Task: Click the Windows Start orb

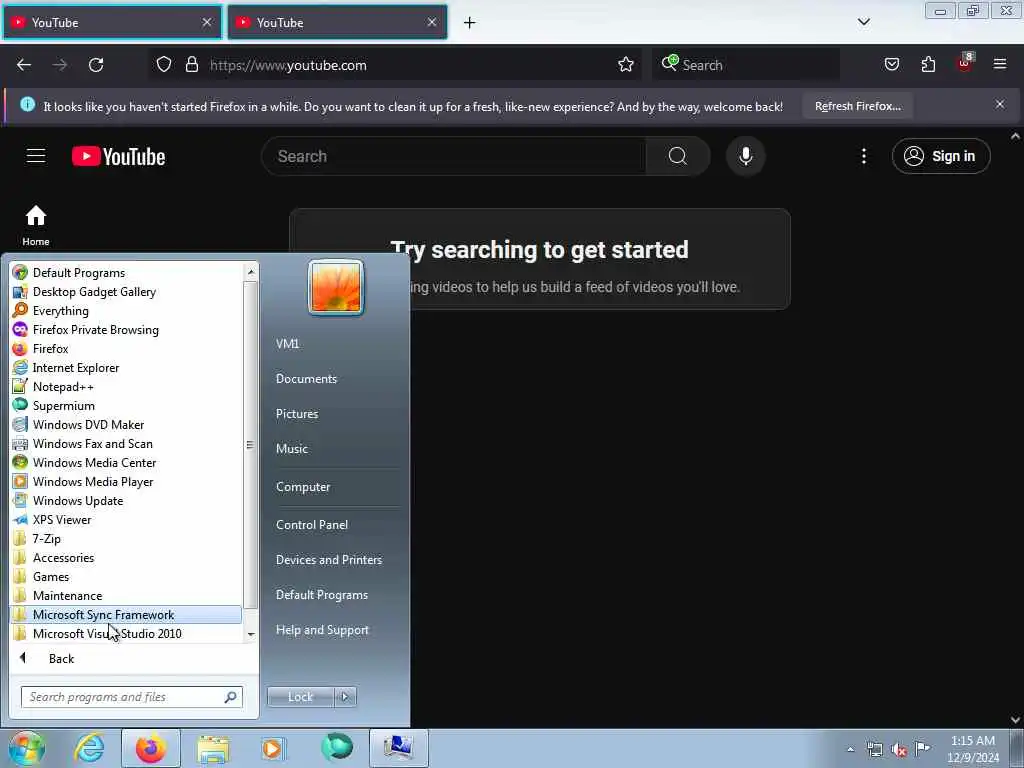Action: pyautogui.click(x=26, y=748)
